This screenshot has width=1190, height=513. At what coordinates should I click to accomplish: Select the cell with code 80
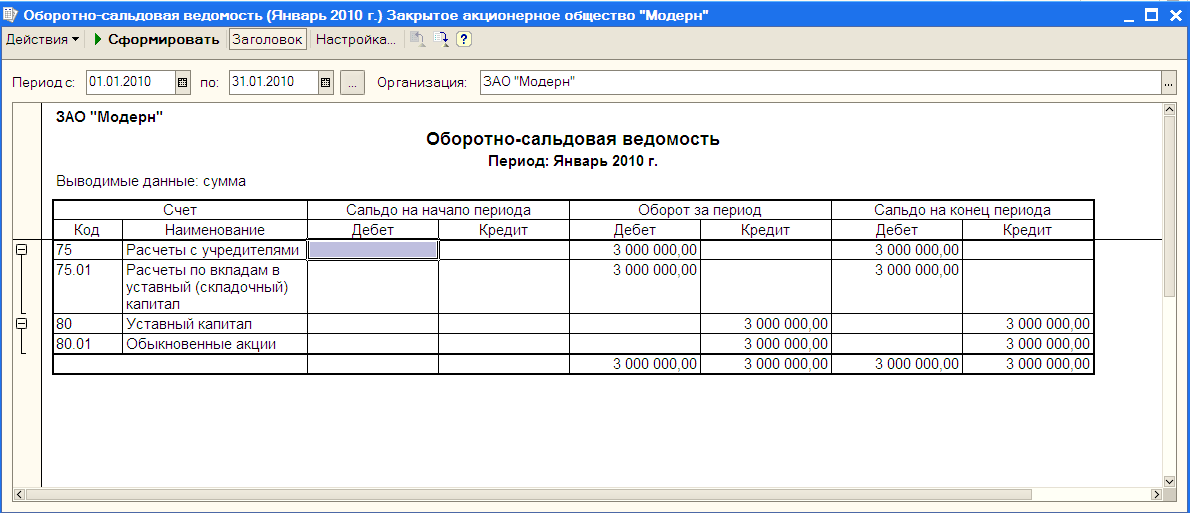coord(87,325)
